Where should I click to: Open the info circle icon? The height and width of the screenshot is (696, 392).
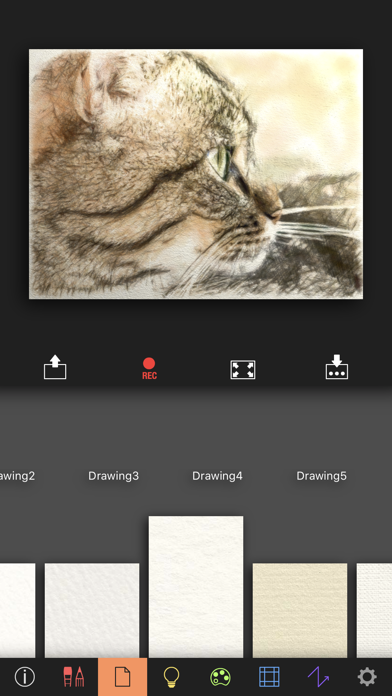point(24,677)
